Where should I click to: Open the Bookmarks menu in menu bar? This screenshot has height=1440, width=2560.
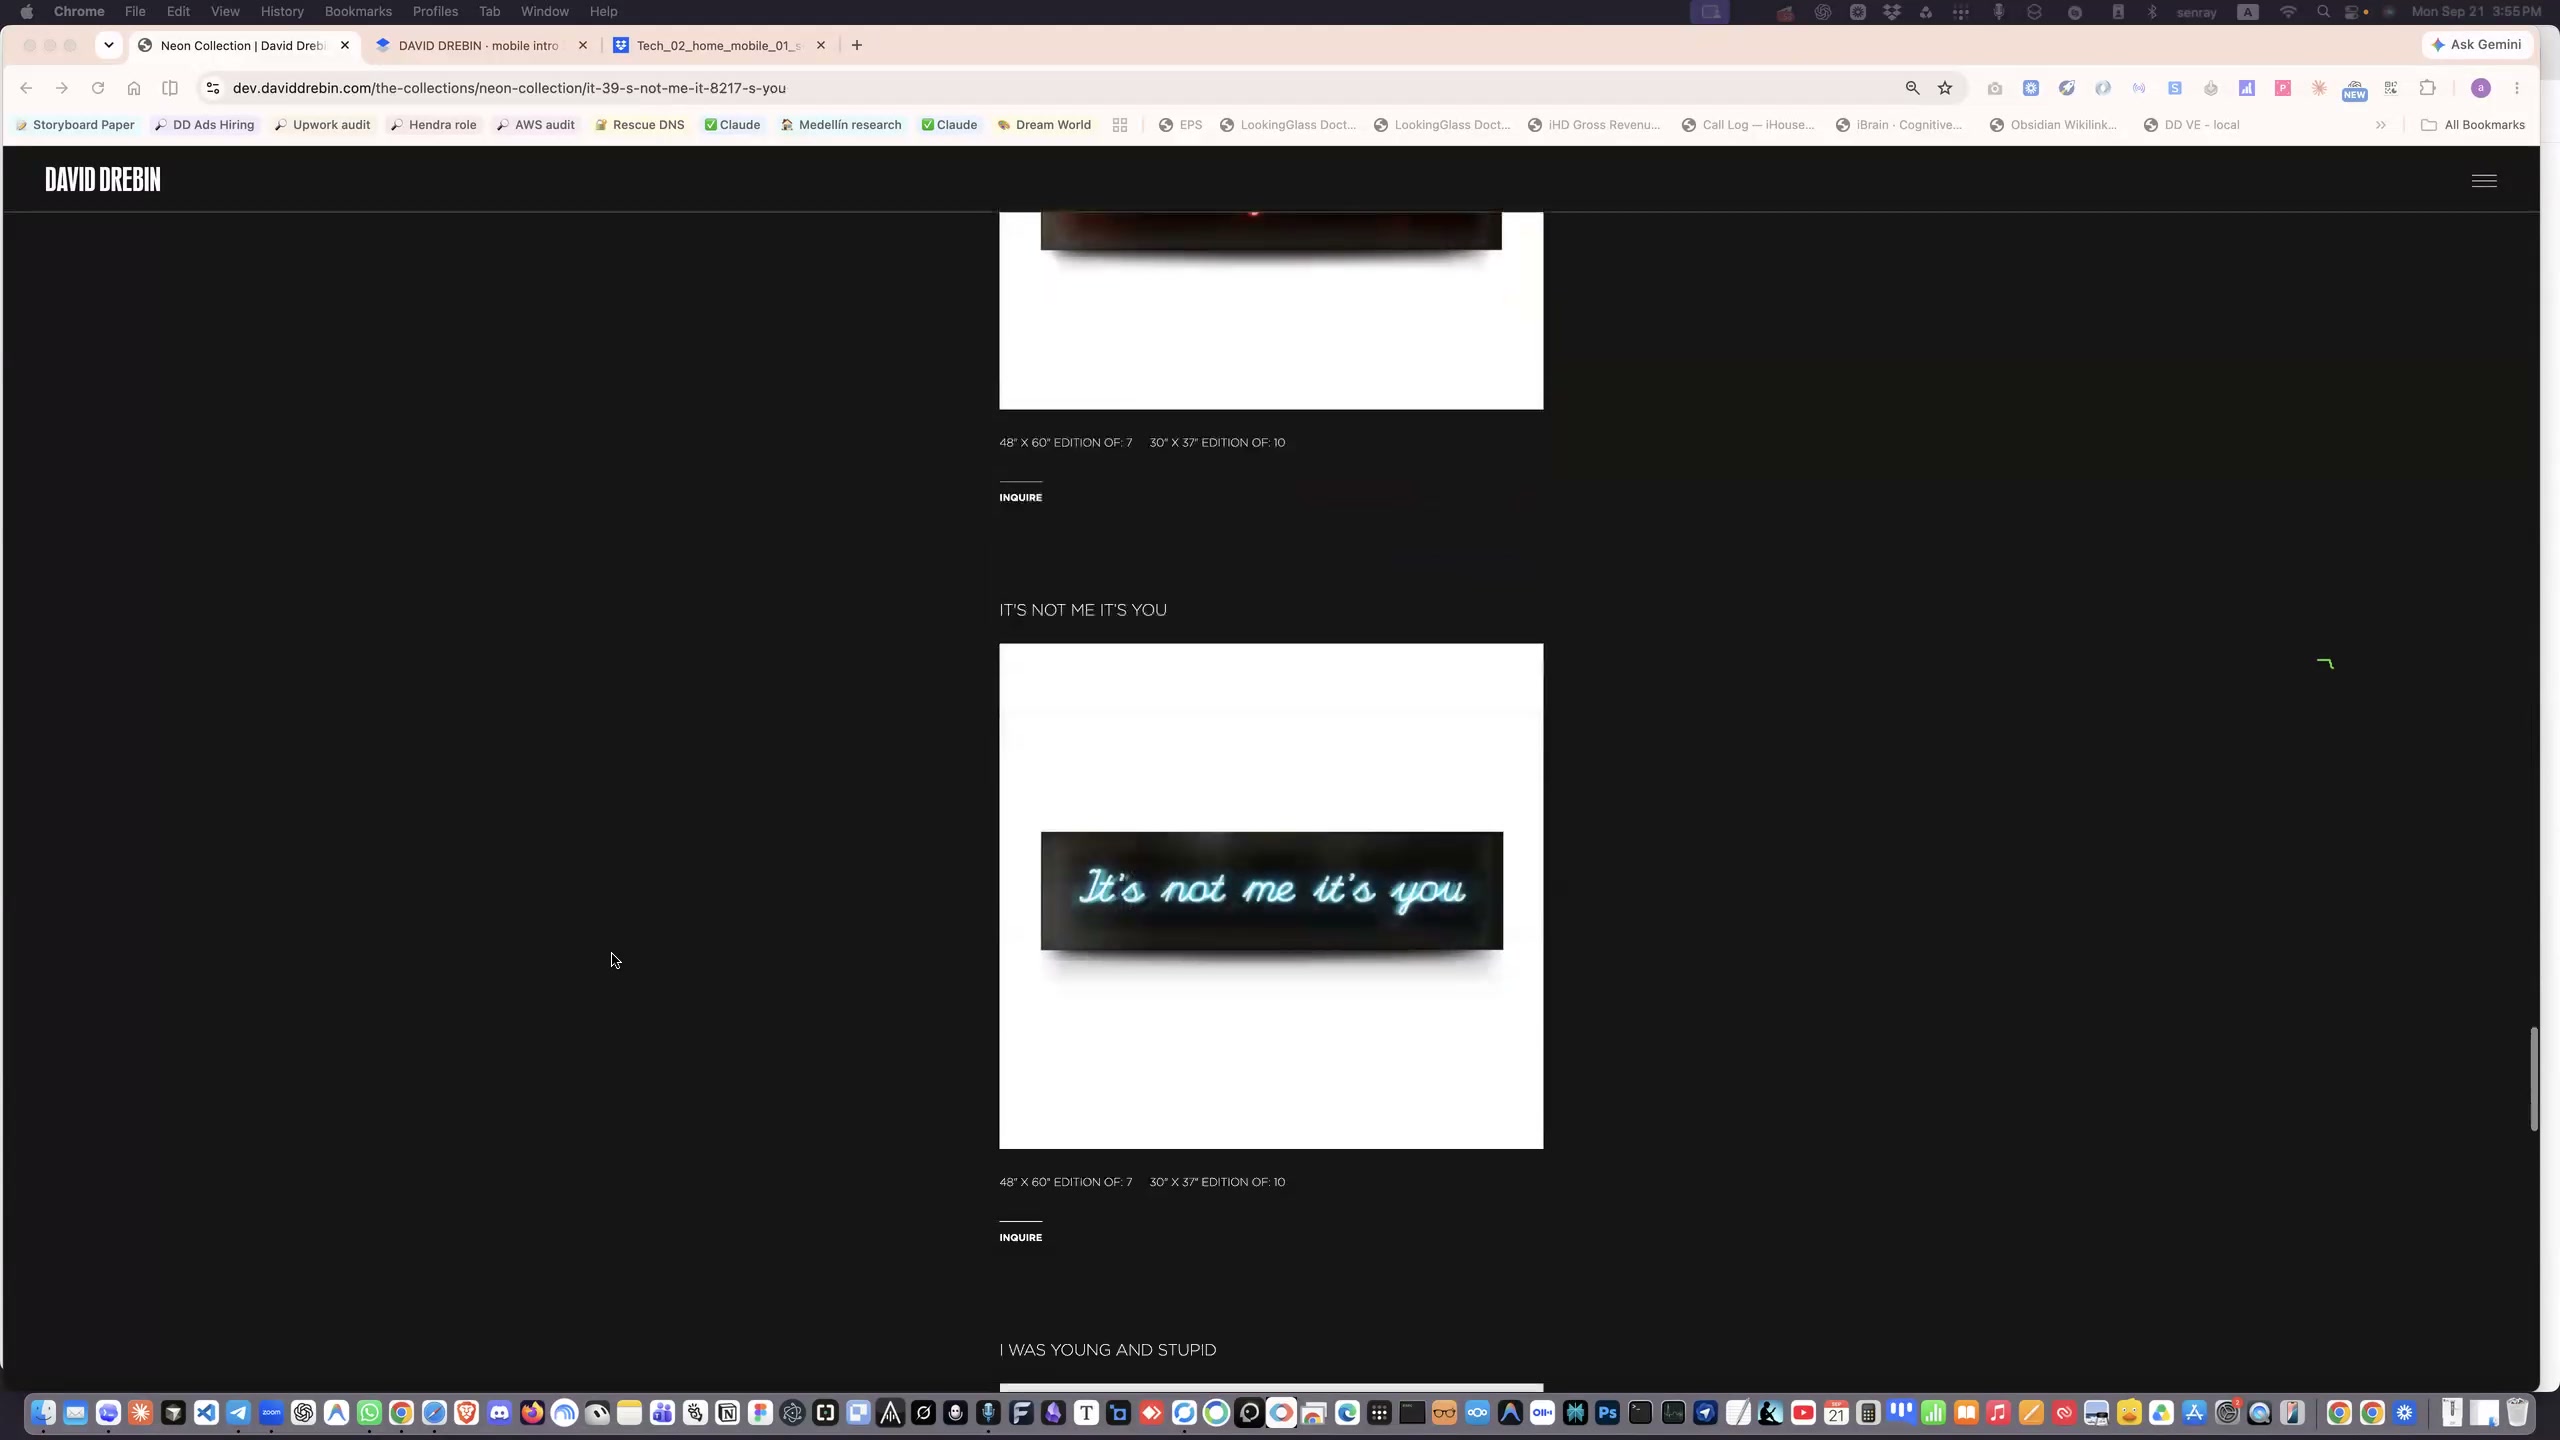point(358,11)
